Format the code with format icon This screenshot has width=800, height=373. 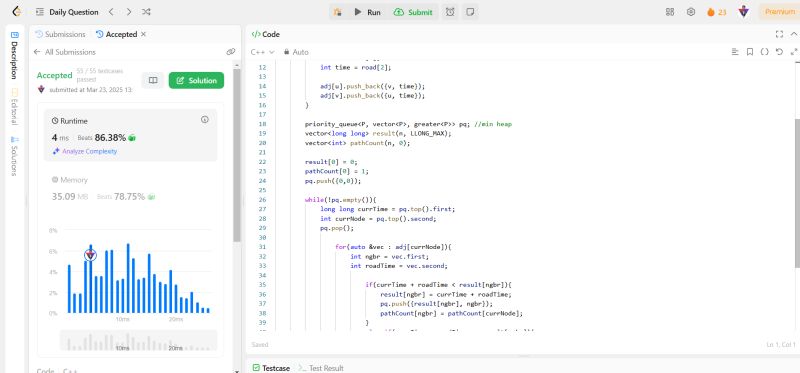[735, 52]
